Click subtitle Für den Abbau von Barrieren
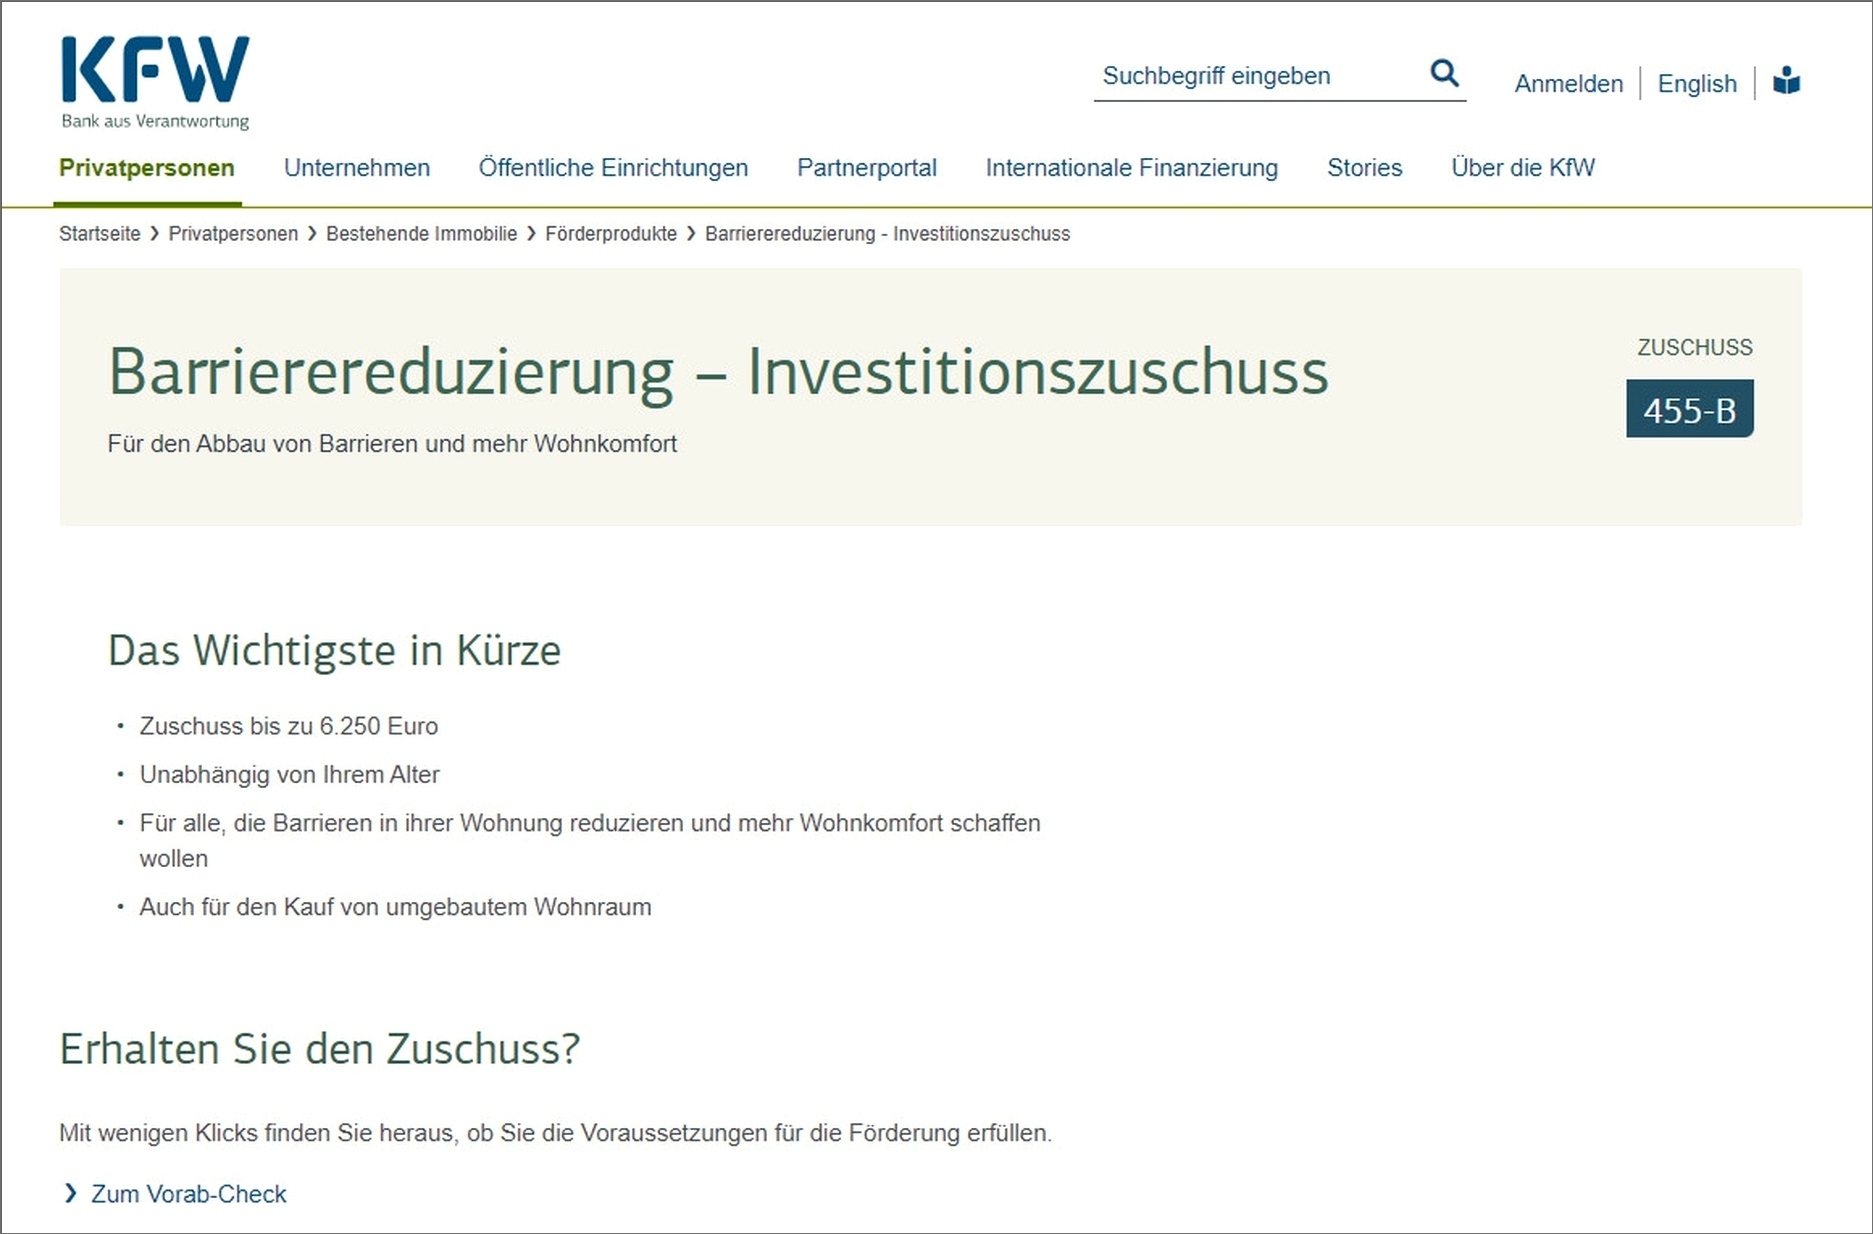Screen dimensions: 1873x1234 click(x=392, y=443)
